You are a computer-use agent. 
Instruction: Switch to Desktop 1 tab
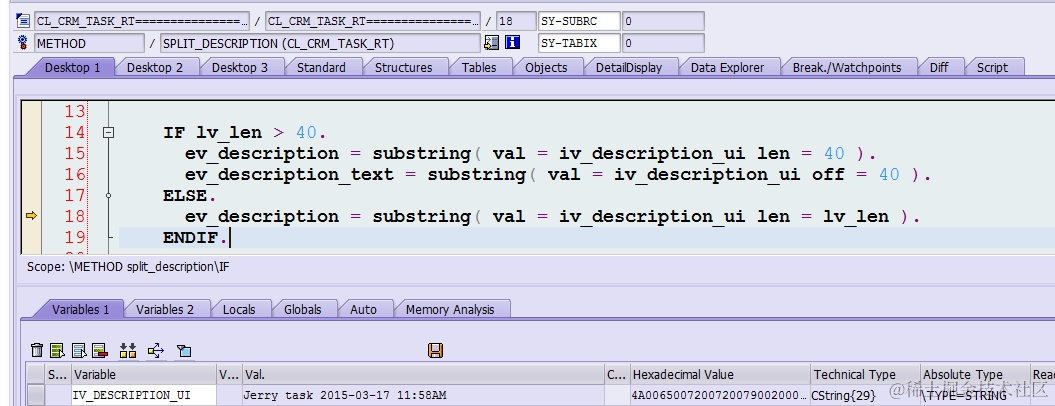pos(72,67)
